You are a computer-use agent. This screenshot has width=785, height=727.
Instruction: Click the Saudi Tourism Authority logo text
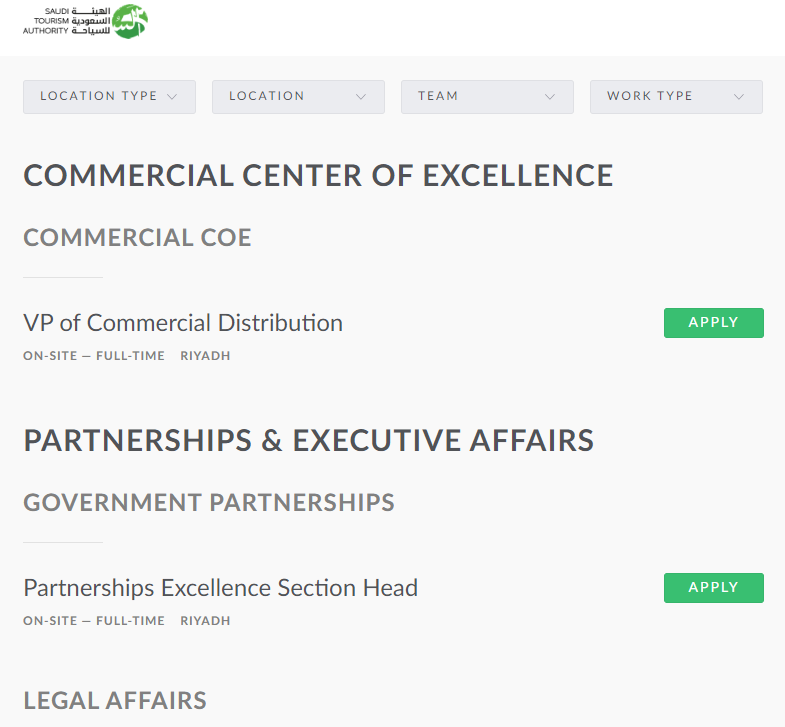tap(67, 21)
